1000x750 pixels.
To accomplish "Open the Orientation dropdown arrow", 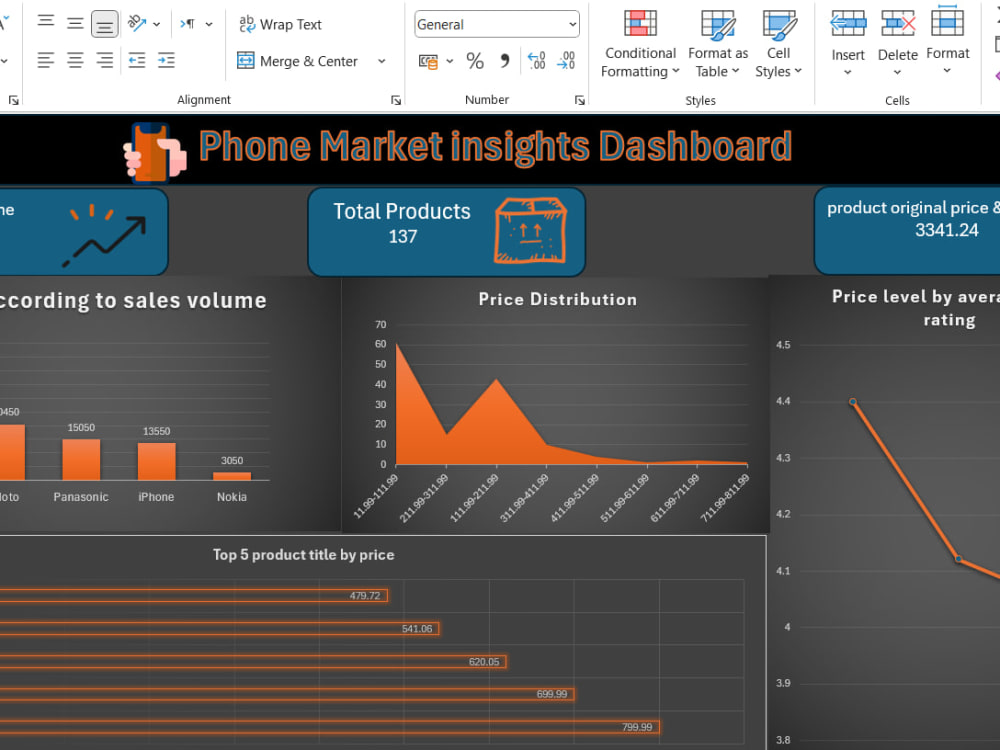I will [157, 25].
